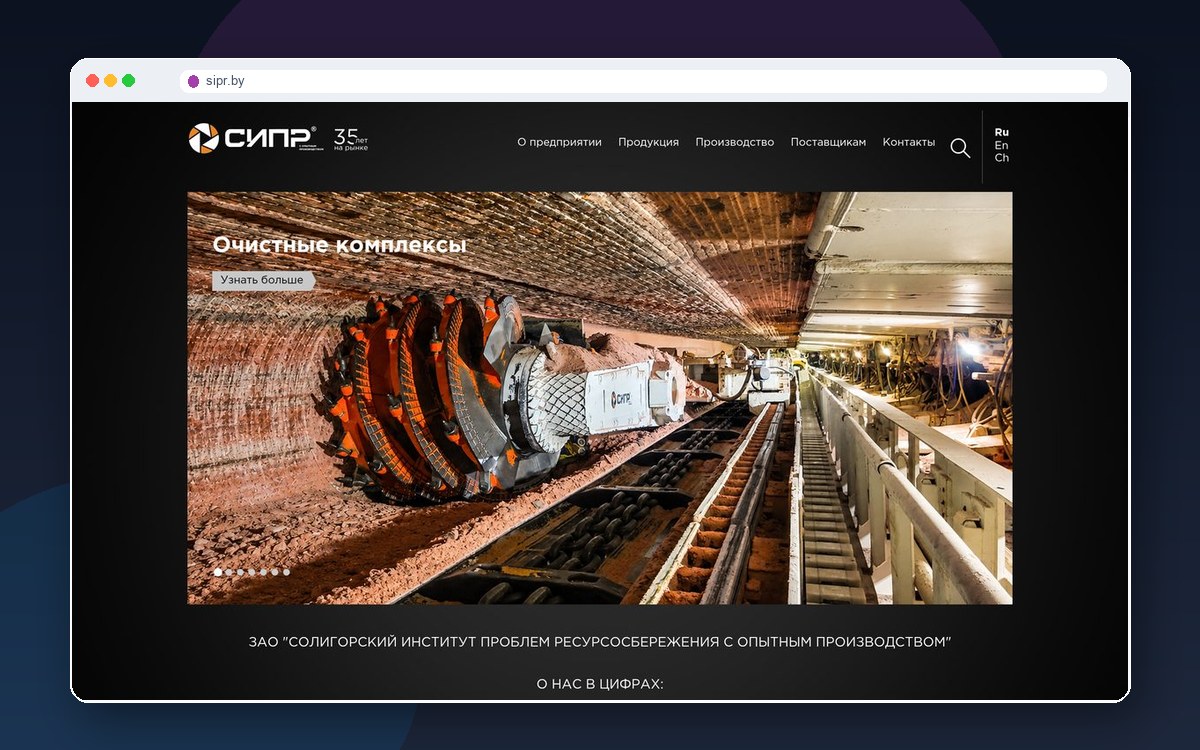Select the "Ru" language option

[x=1002, y=132]
